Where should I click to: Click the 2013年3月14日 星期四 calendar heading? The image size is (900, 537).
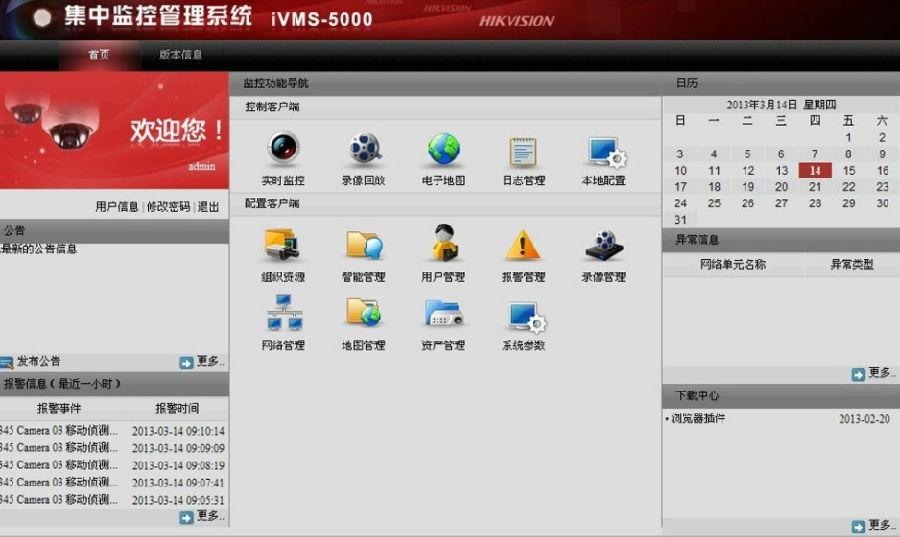click(781, 104)
